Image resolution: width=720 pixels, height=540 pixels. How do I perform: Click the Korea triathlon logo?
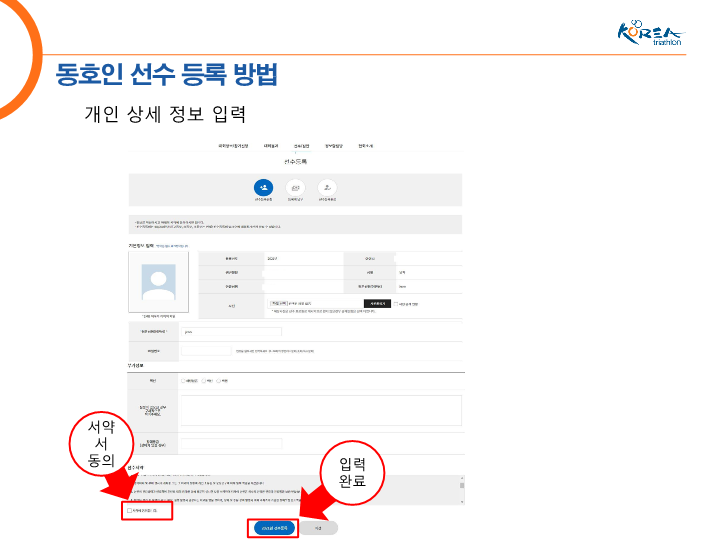click(650, 33)
